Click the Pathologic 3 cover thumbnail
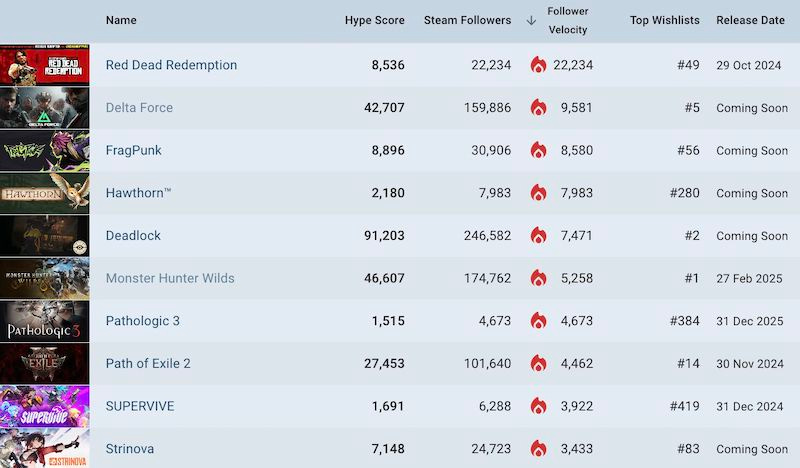This screenshot has width=800, height=468. [44, 321]
